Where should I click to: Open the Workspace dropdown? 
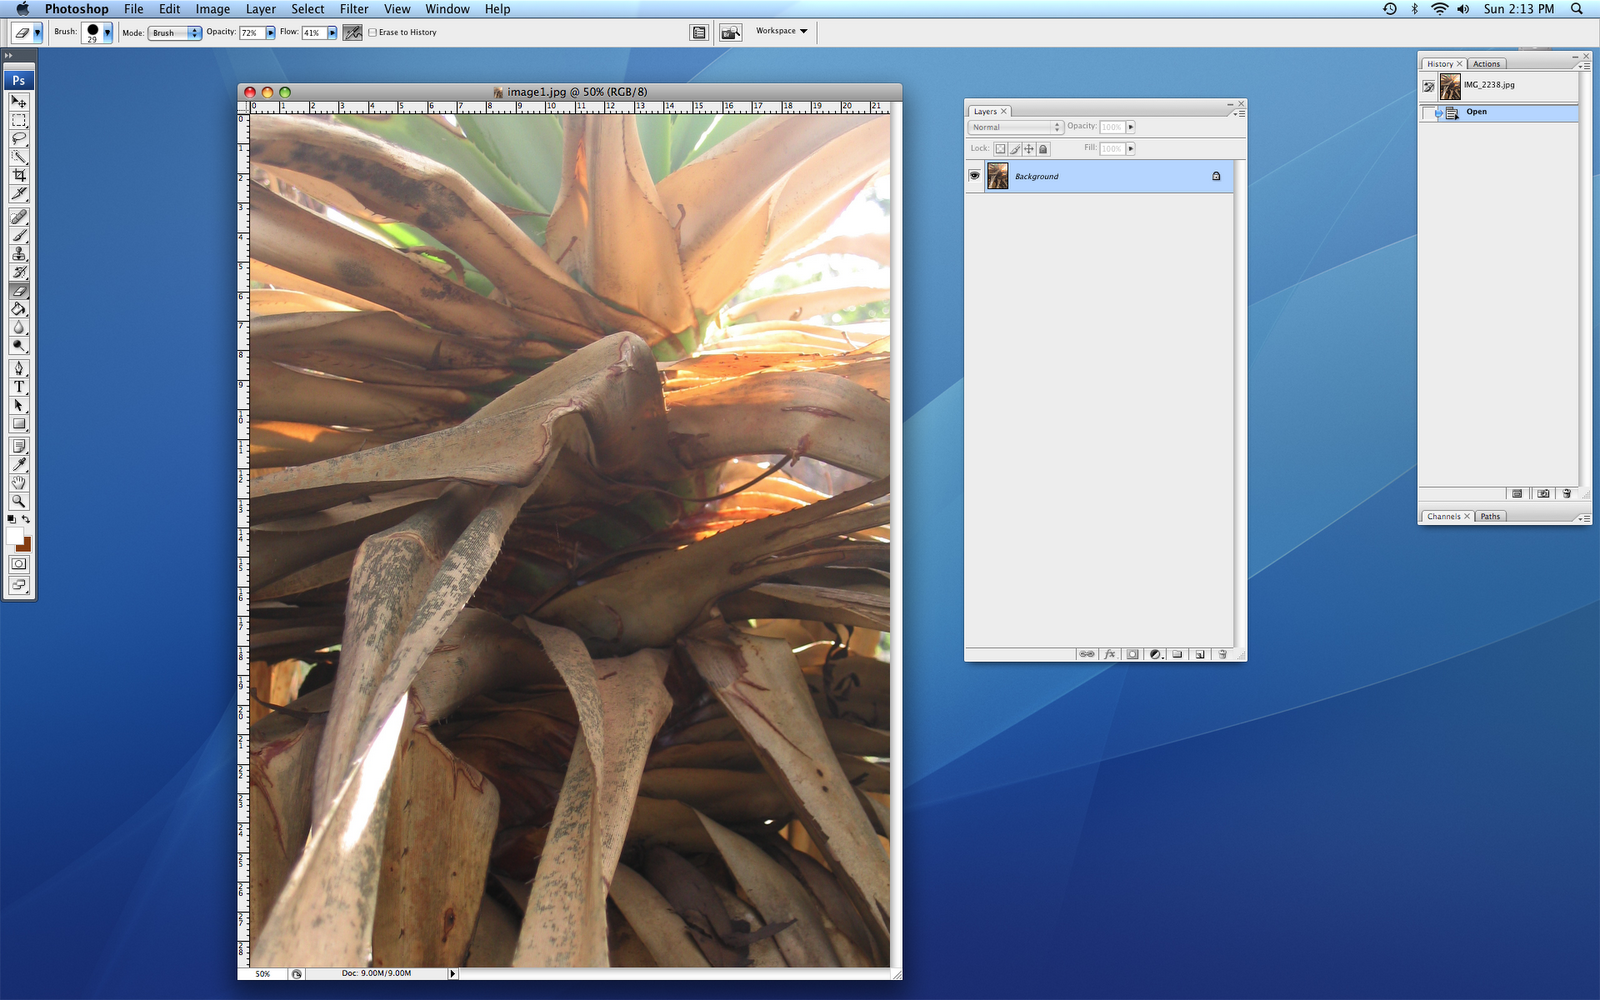(782, 31)
